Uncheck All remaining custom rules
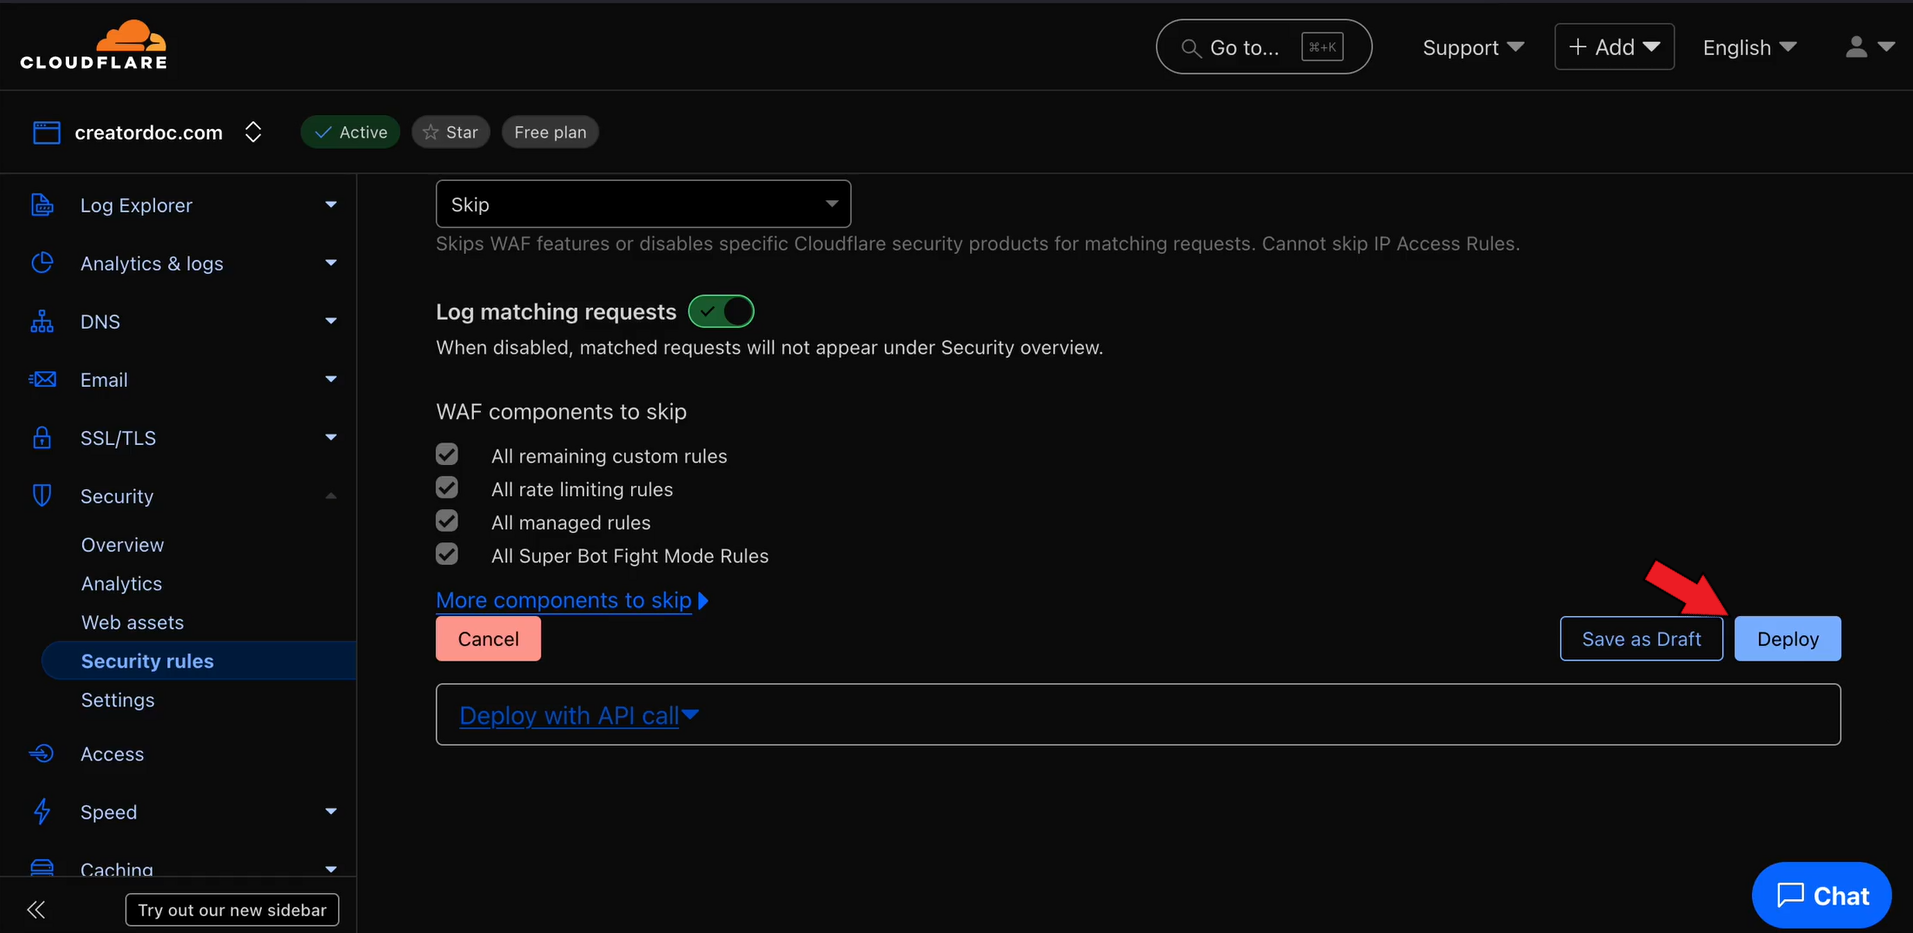The height and width of the screenshot is (933, 1913). pos(447,455)
